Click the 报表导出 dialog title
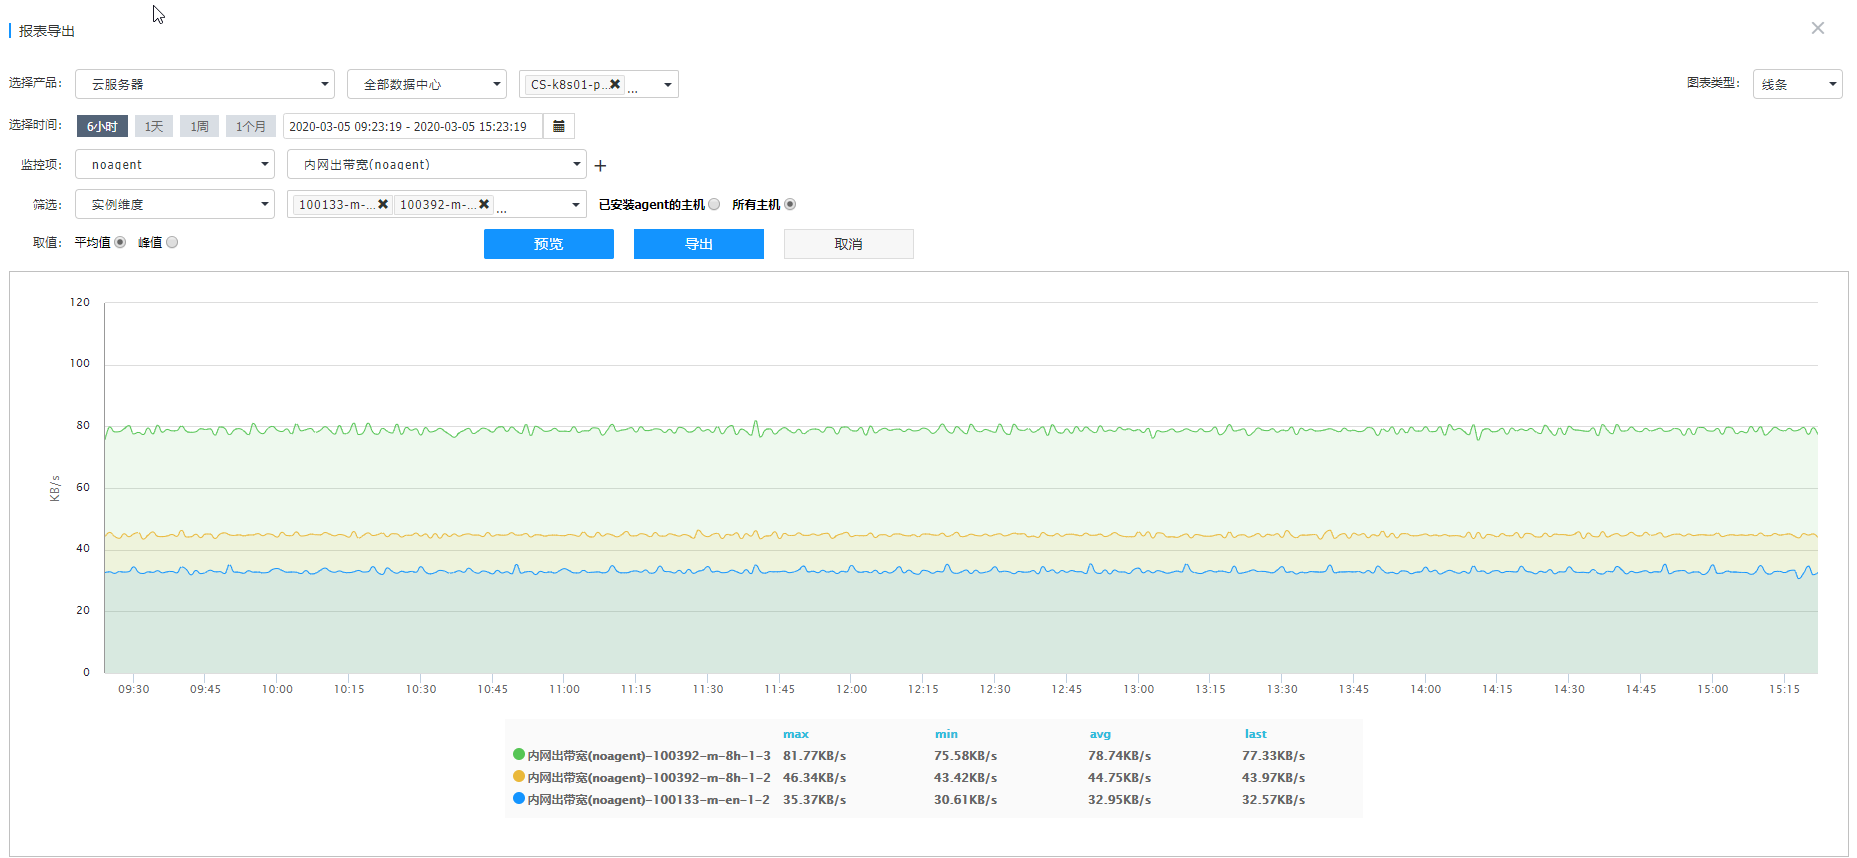Screen dimensions: 1857x858 pos(47,31)
